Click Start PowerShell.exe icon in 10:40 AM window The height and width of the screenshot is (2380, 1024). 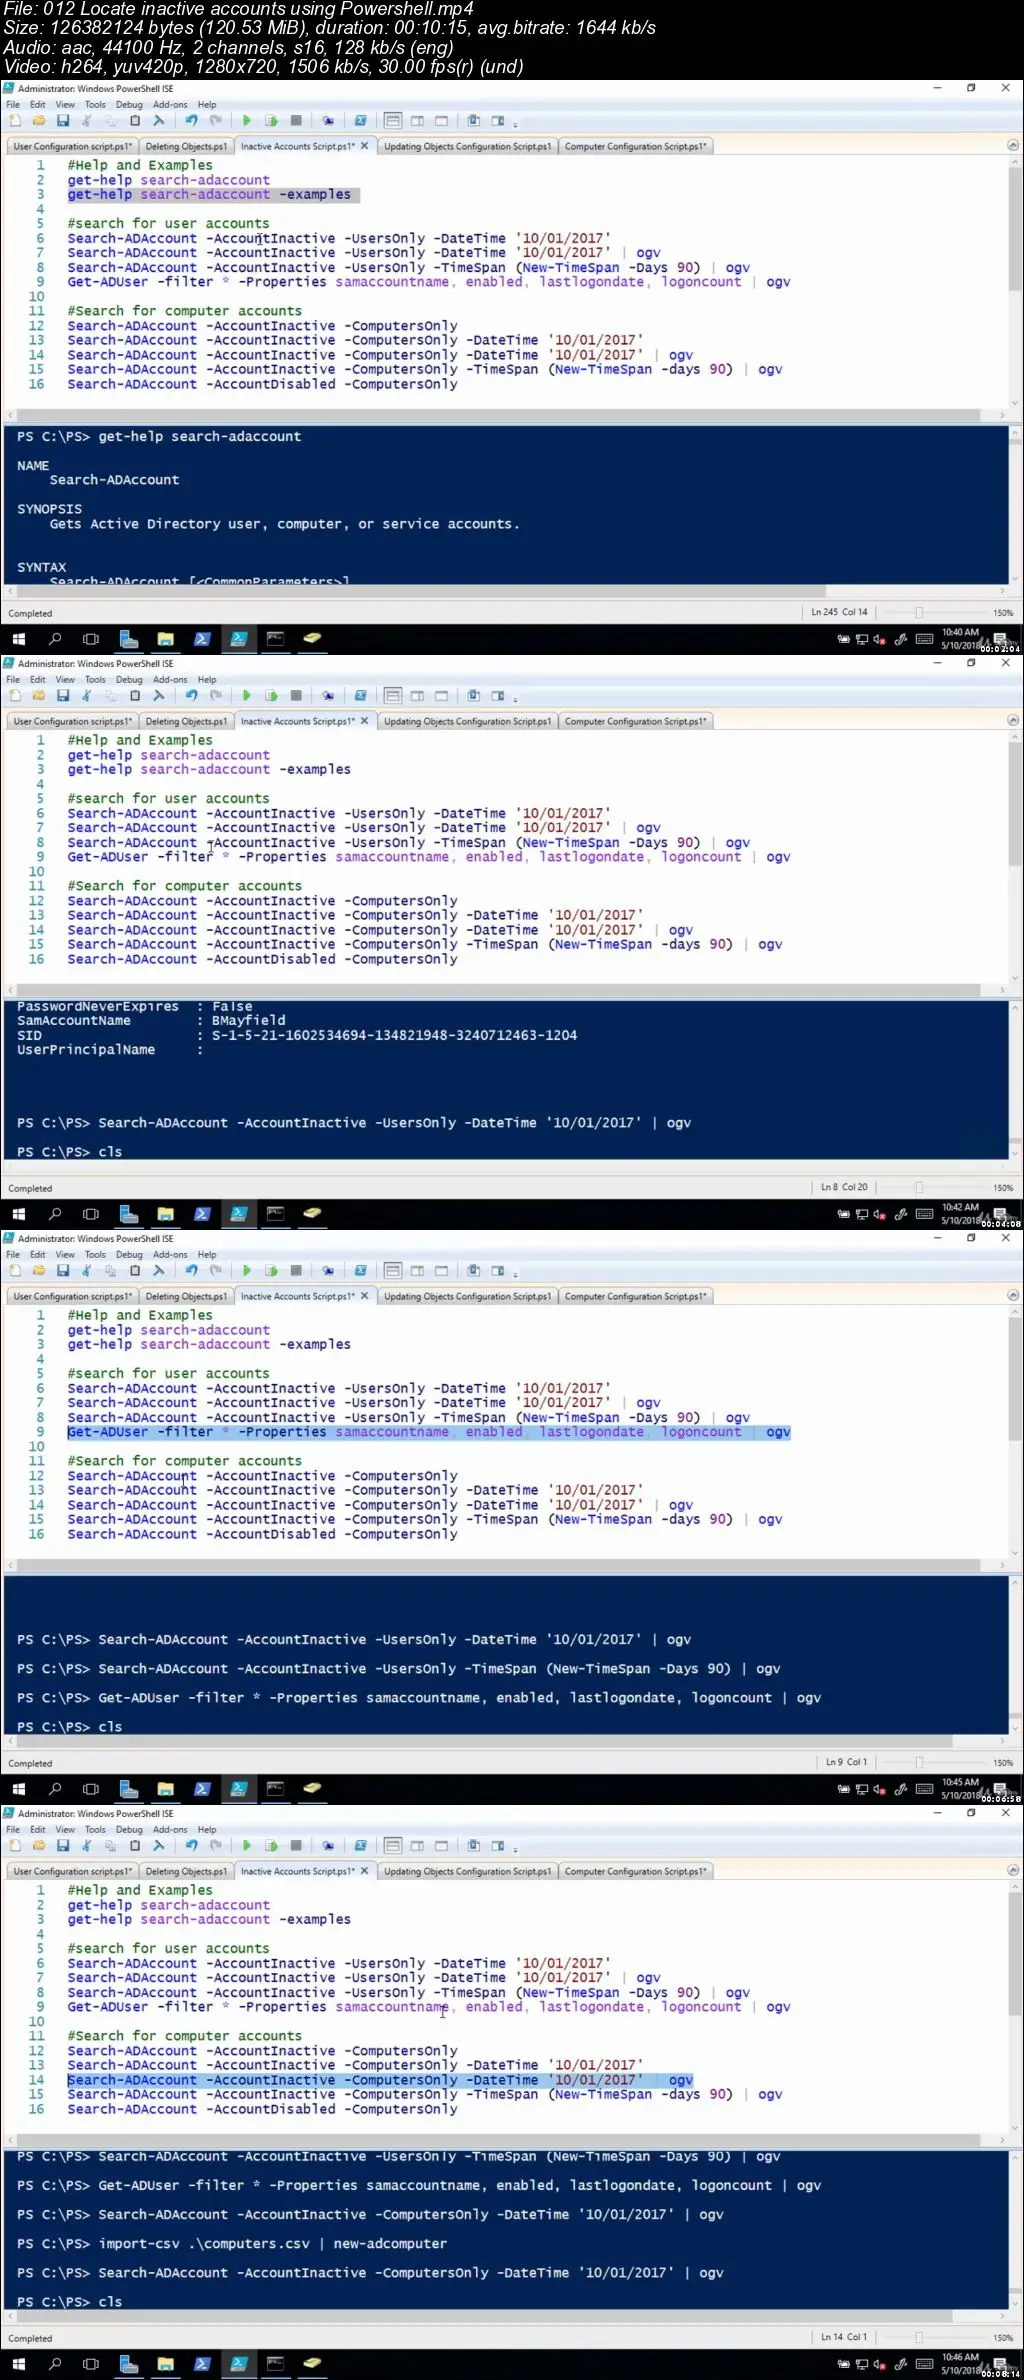360,121
